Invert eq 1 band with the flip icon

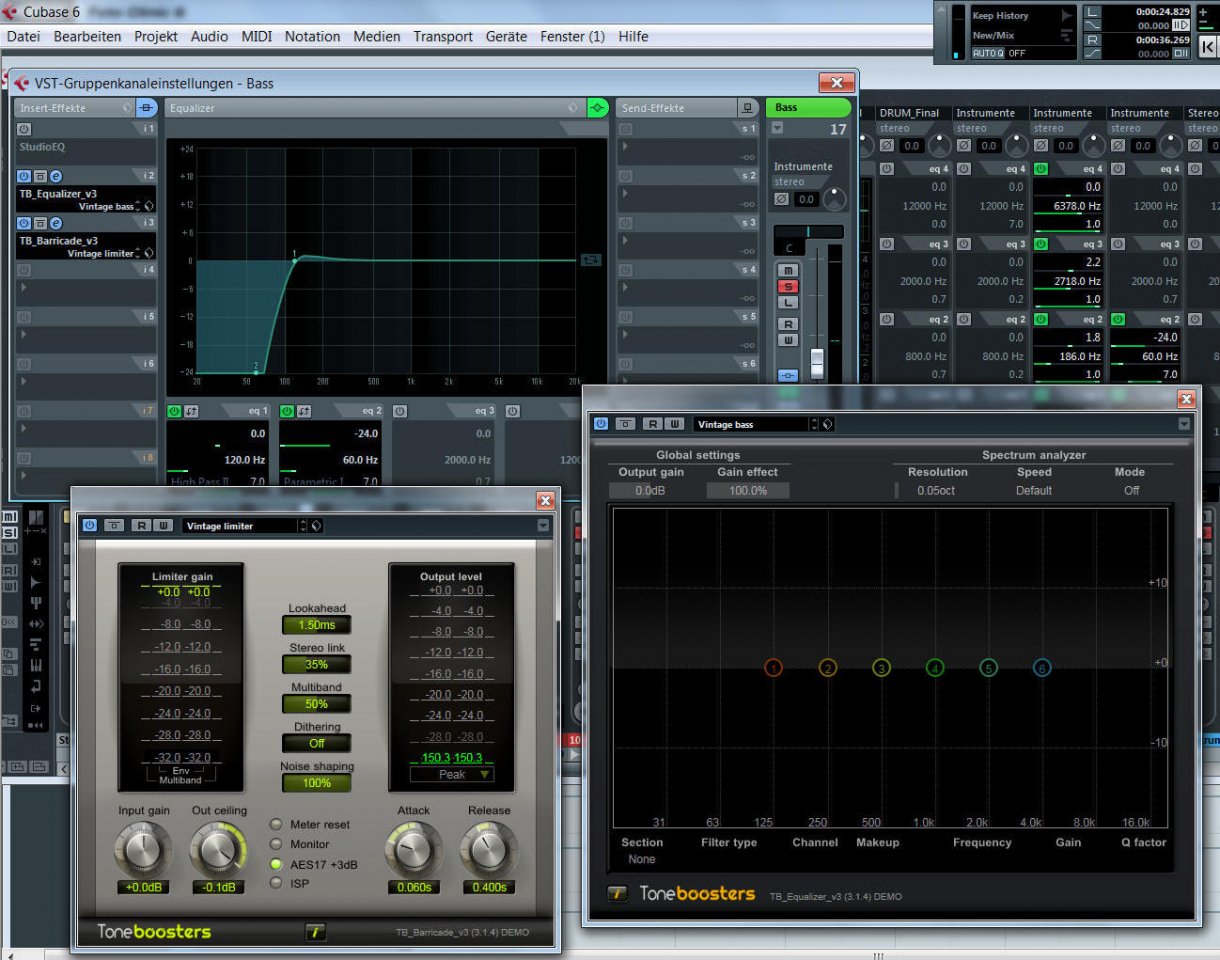click(x=190, y=411)
